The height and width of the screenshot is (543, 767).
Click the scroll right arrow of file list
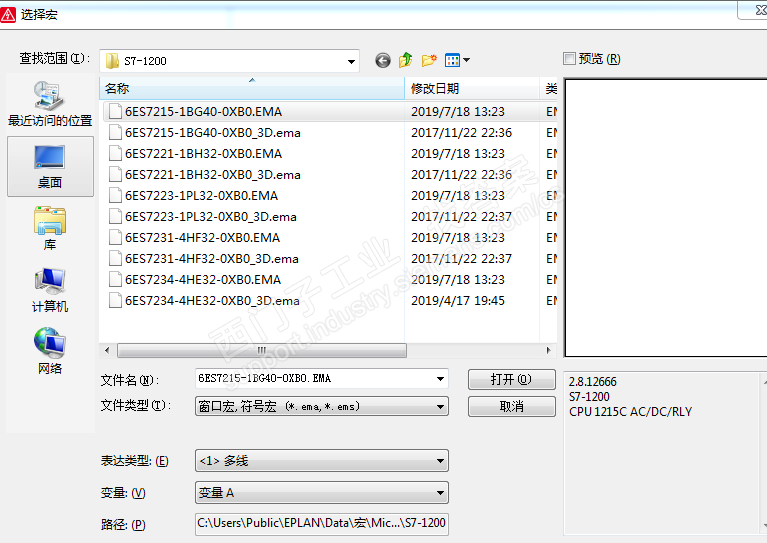pyautogui.click(x=548, y=350)
